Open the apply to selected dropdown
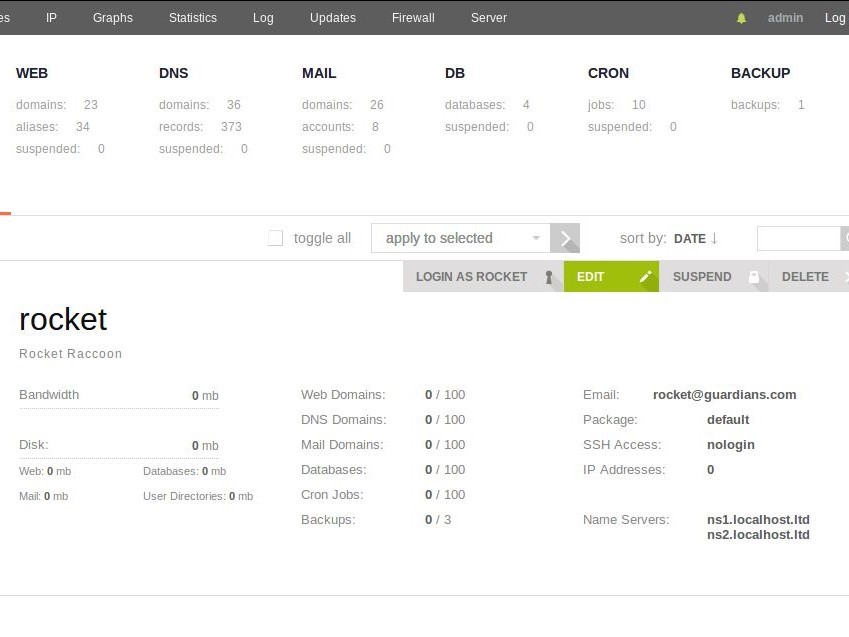This screenshot has width=849, height=637. (460, 238)
